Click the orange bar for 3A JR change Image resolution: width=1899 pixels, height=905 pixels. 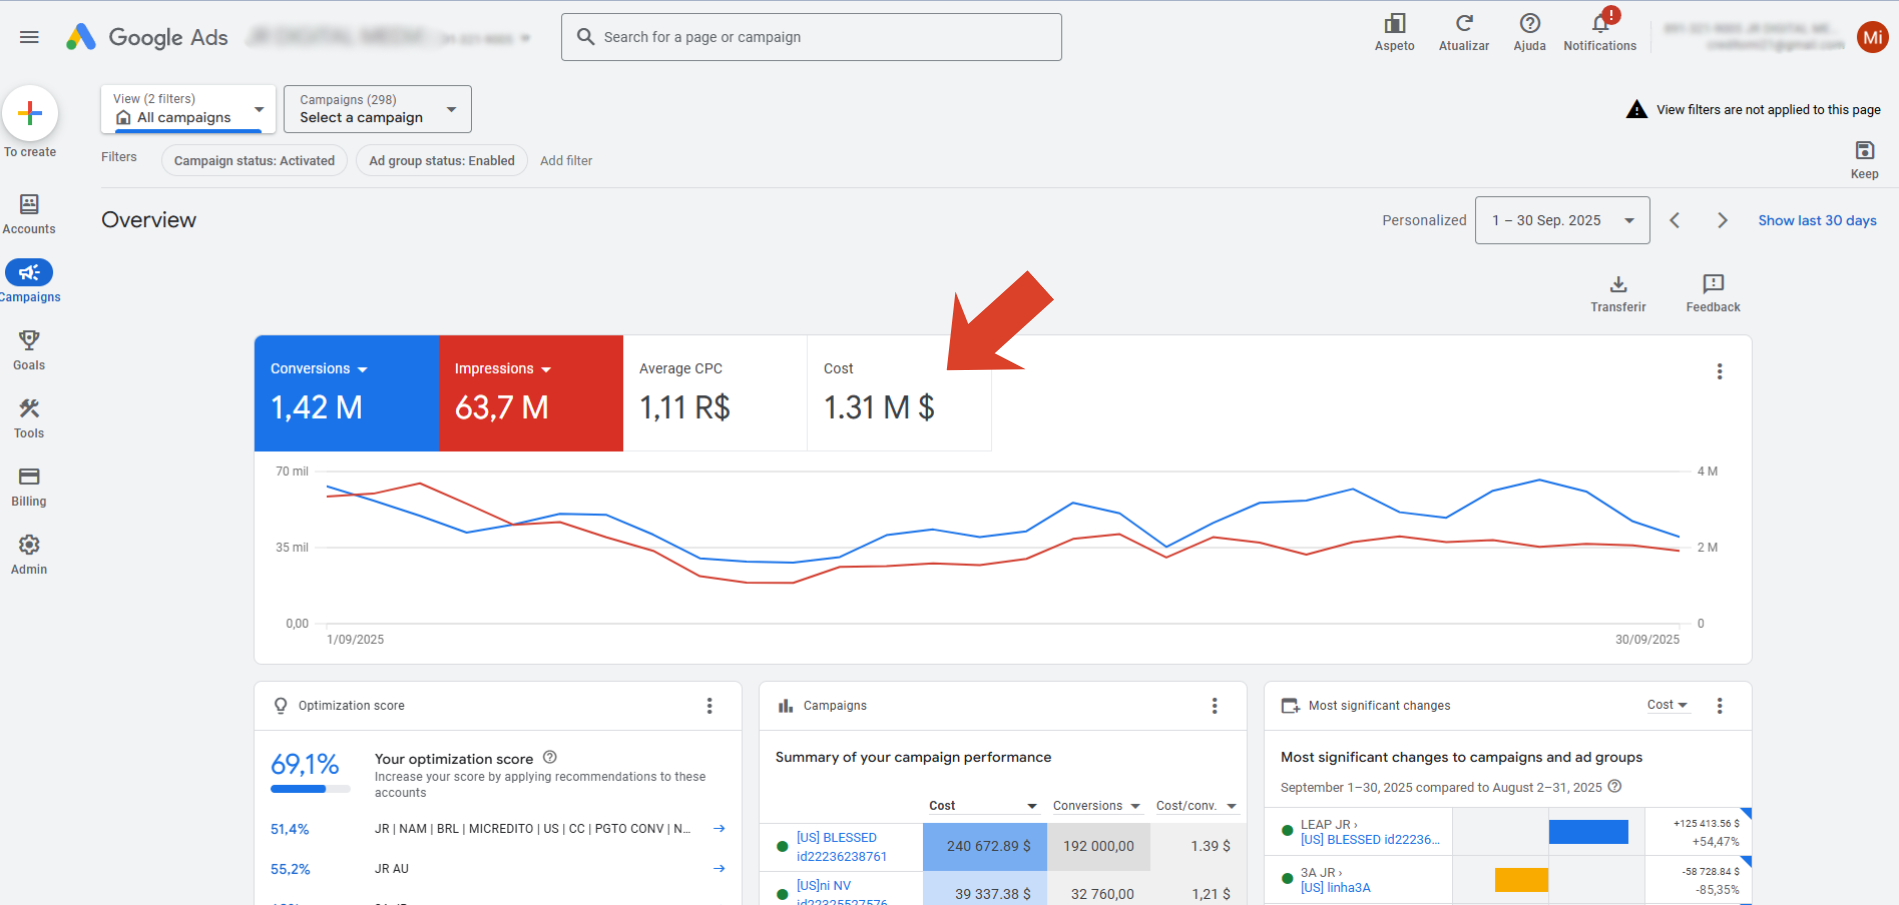(x=1521, y=880)
